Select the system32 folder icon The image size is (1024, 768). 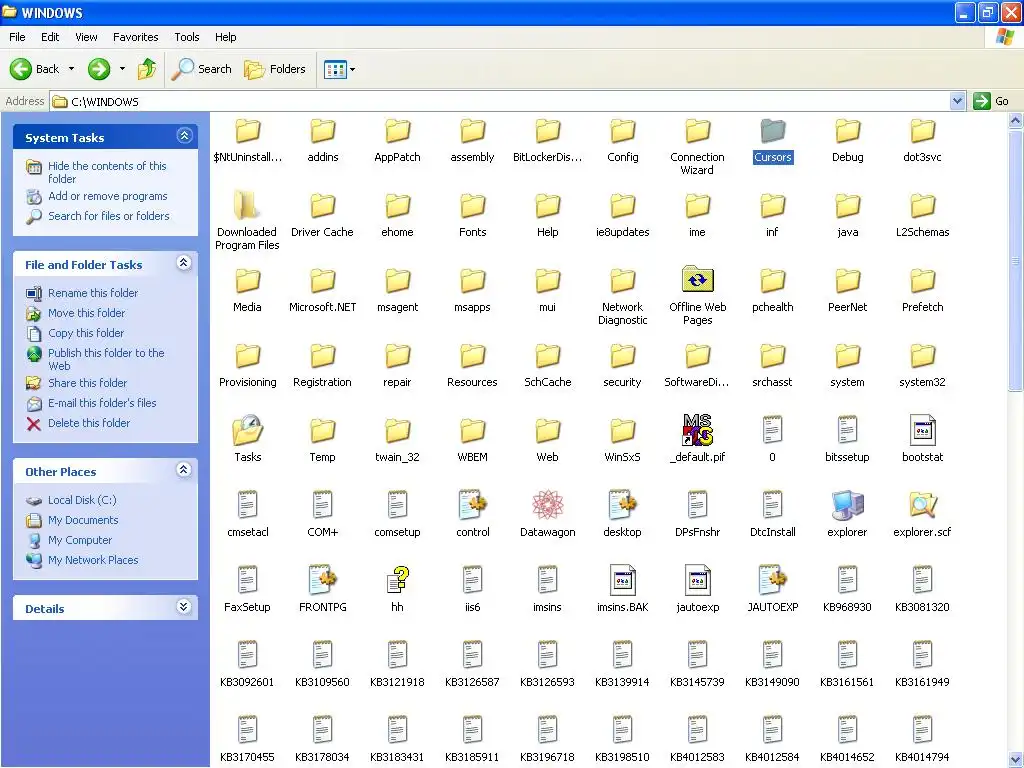[x=922, y=356]
